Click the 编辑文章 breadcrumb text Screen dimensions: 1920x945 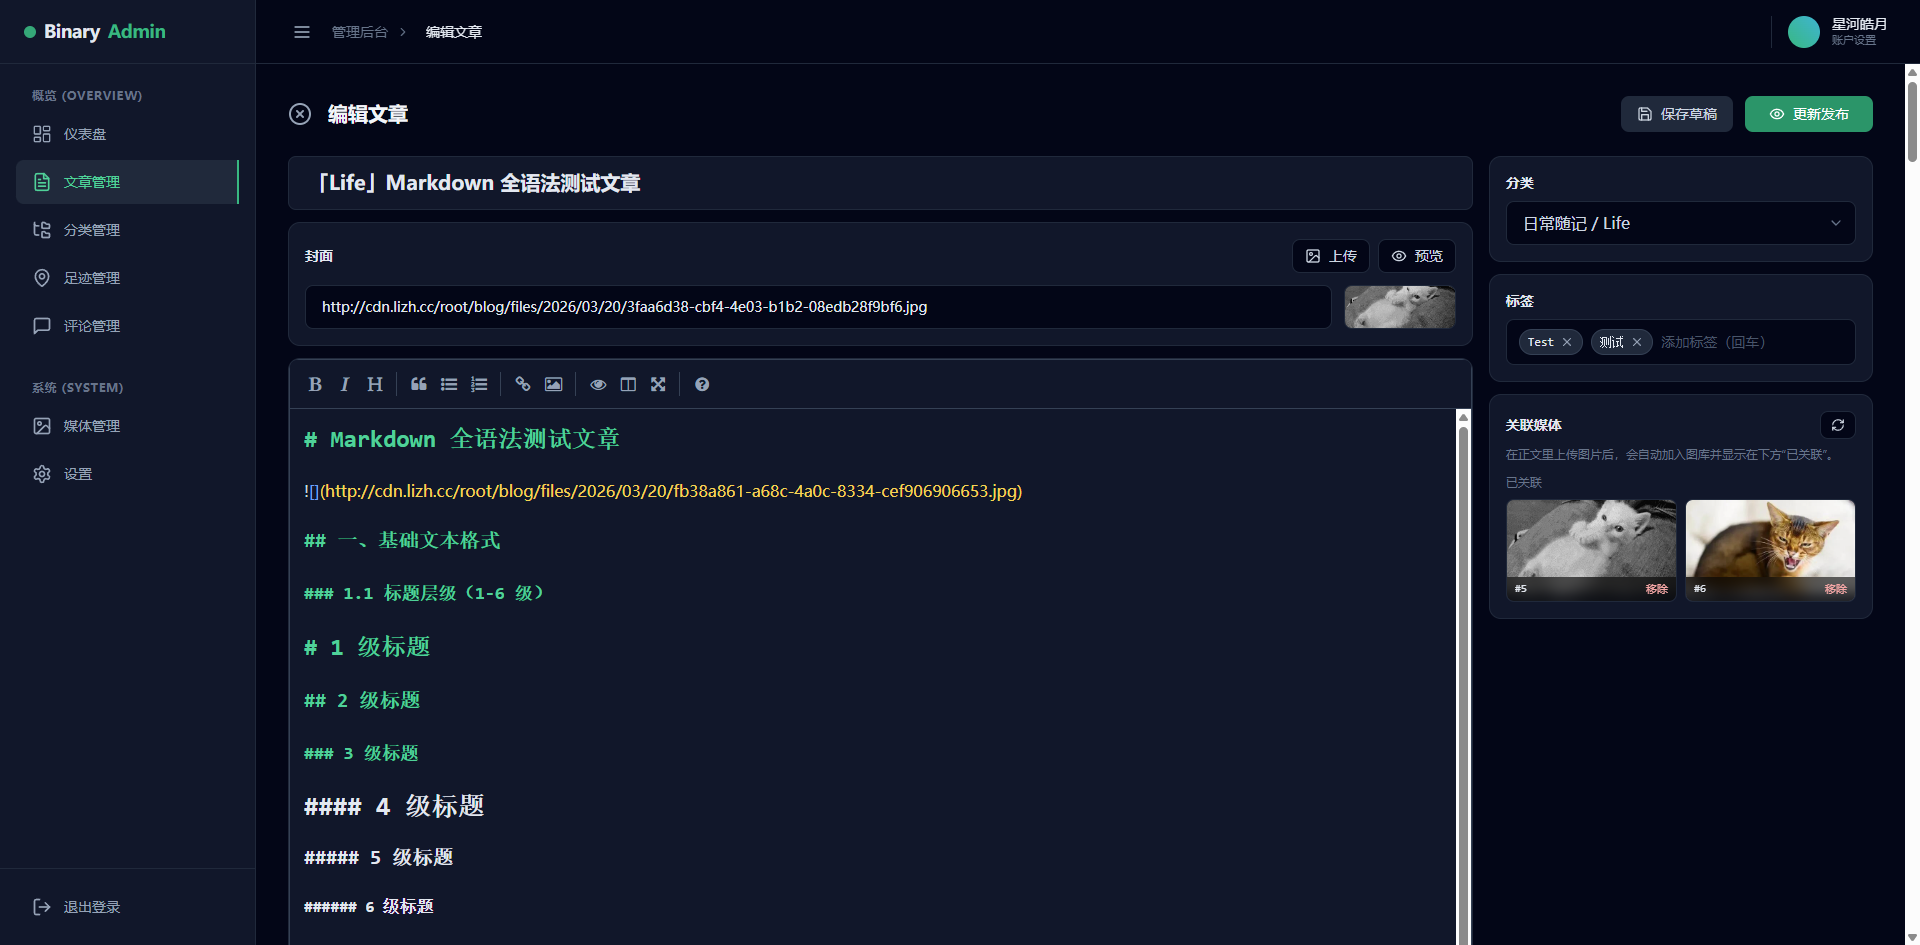click(454, 32)
